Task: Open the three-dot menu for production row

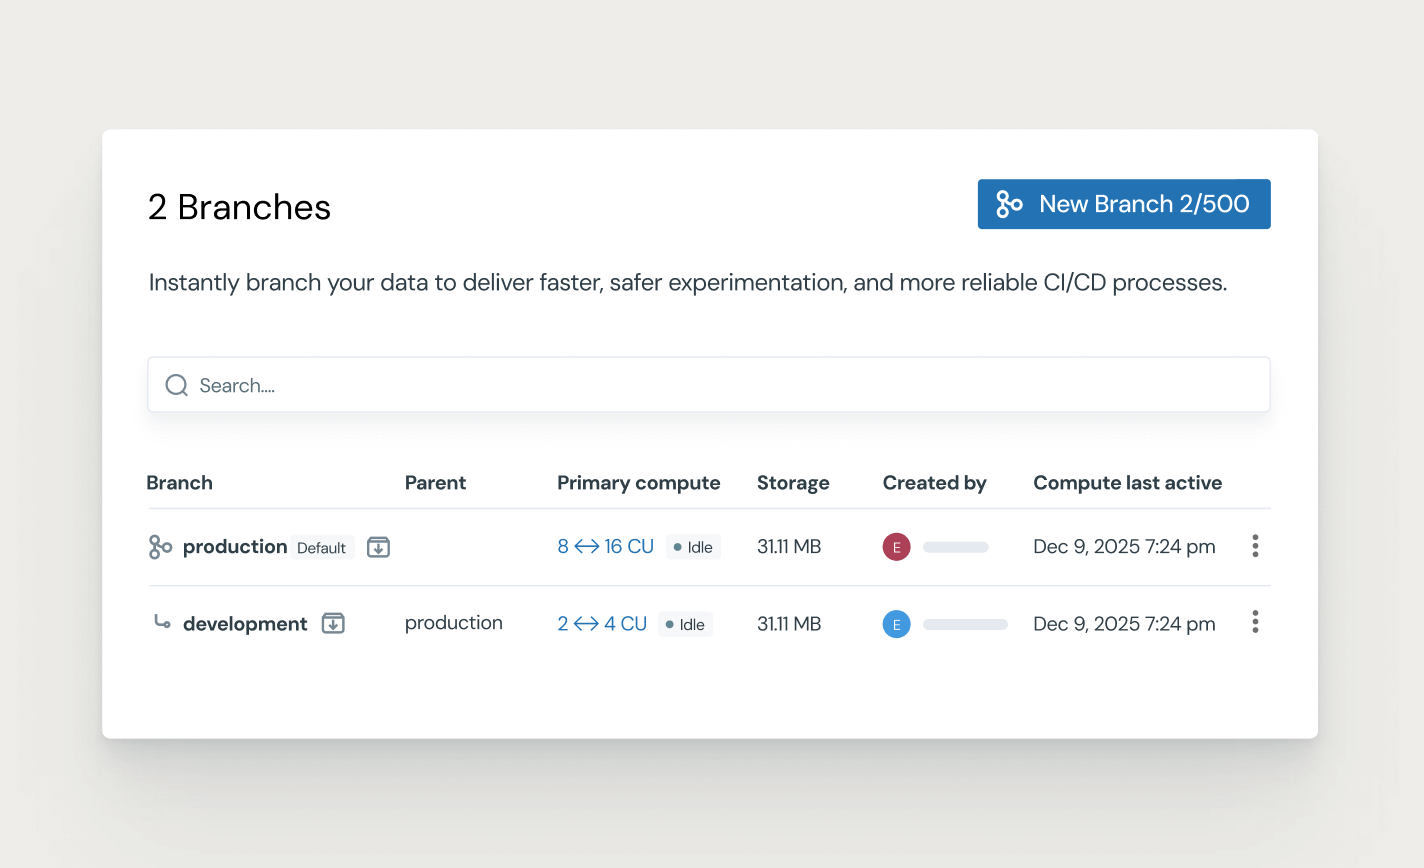Action: pyautogui.click(x=1255, y=546)
